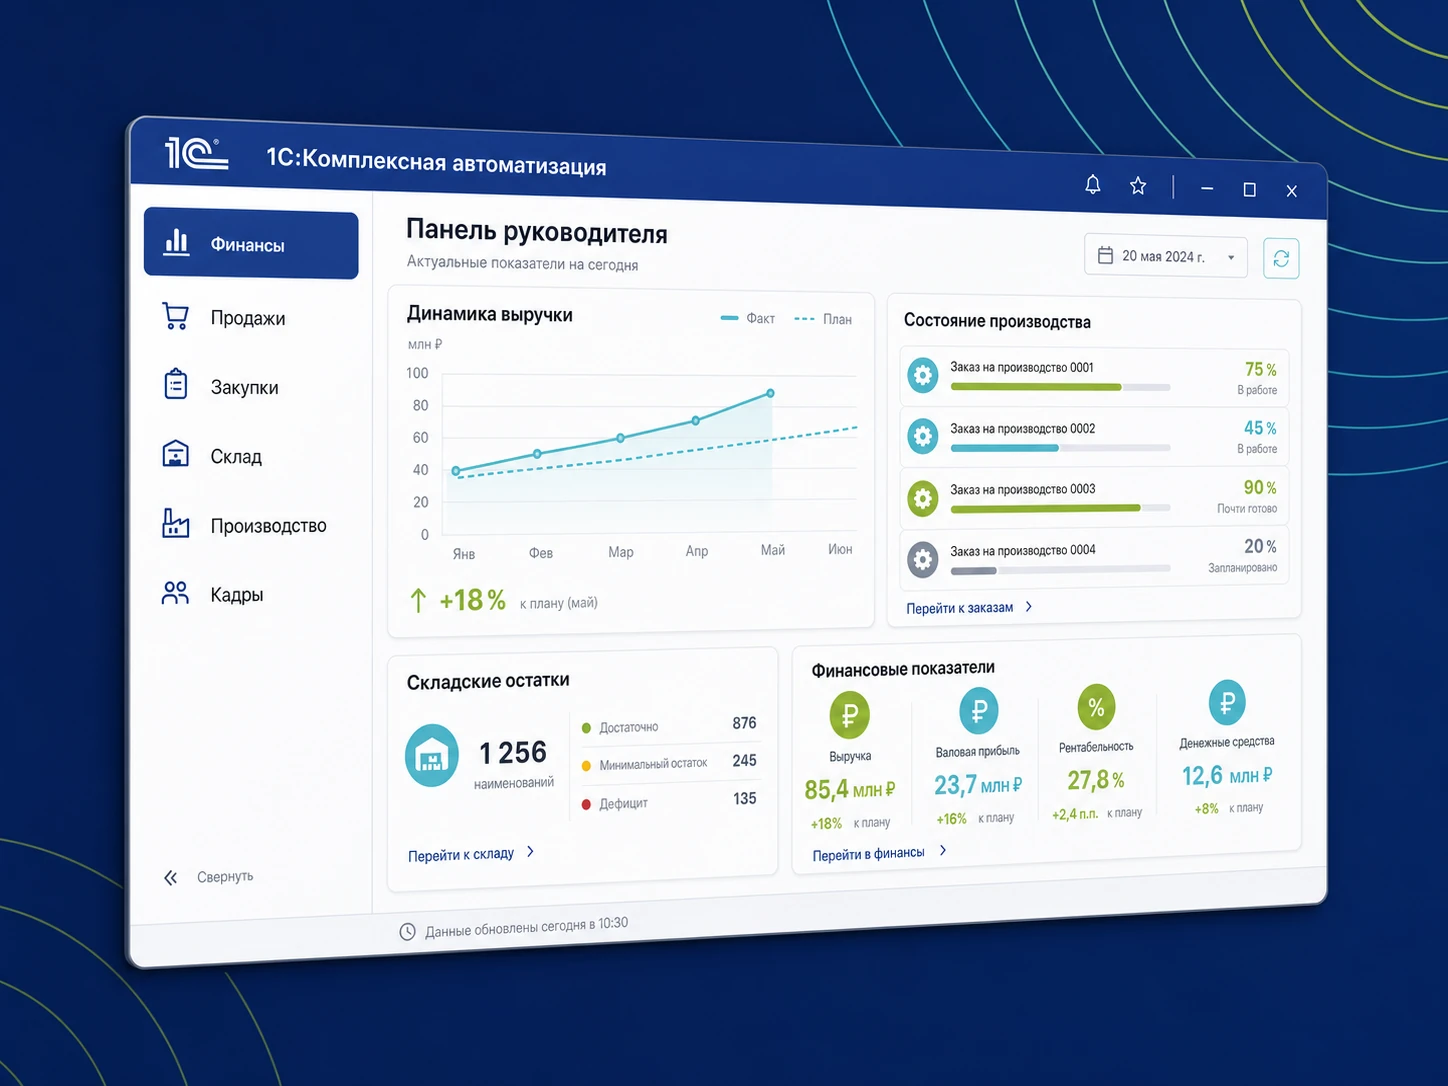Click the green Рентабельность percent icon
Screen dimensions: 1448x1086
coord(1096,708)
